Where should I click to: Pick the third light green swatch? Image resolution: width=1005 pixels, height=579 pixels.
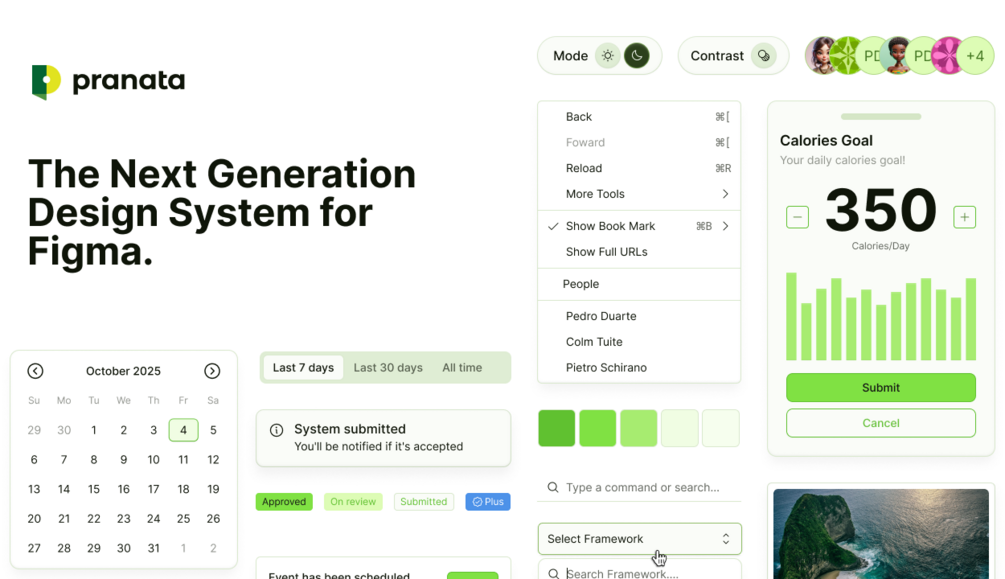[x=638, y=428]
